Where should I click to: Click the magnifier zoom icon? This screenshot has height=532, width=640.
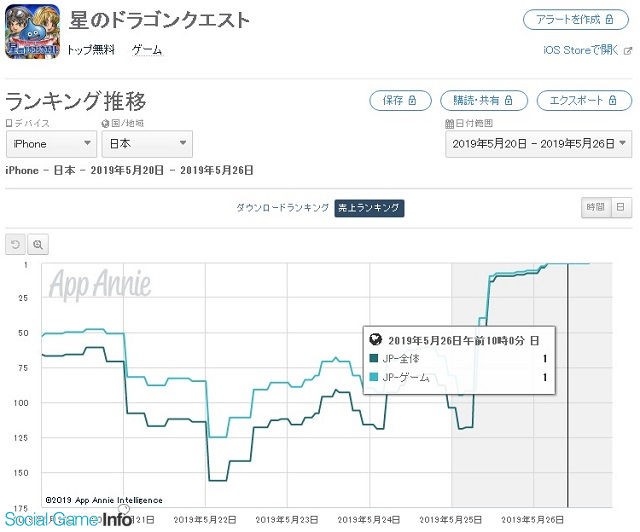click(x=38, y=244)
